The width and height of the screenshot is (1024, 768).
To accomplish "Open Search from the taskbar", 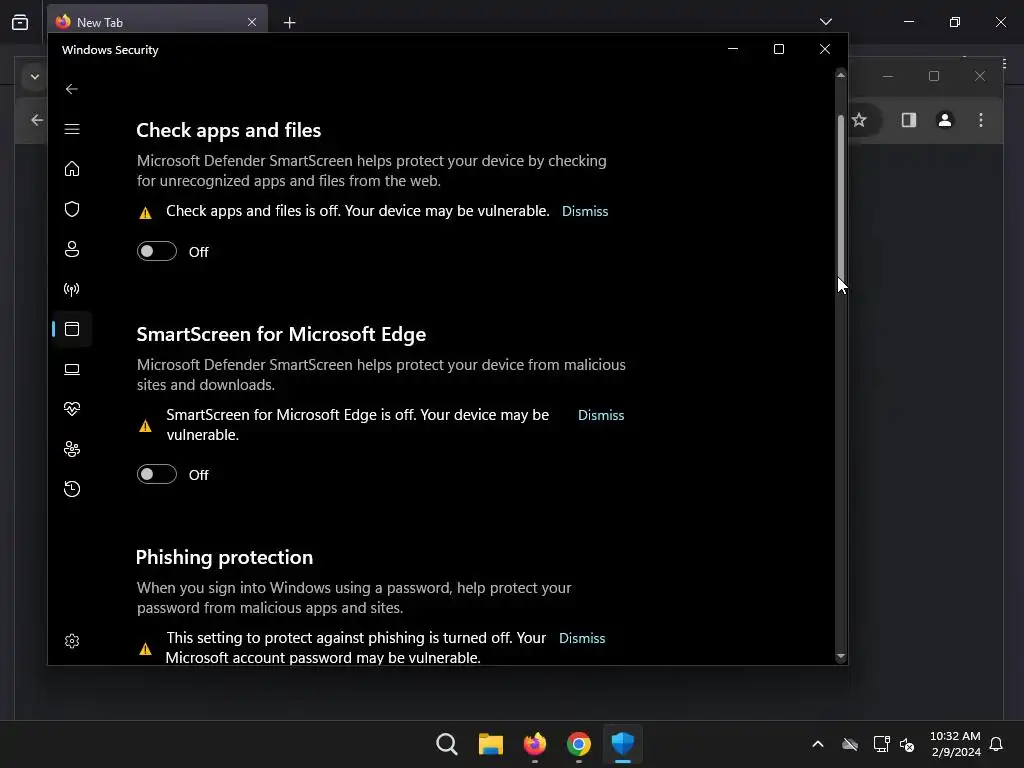I will (447, 744).
